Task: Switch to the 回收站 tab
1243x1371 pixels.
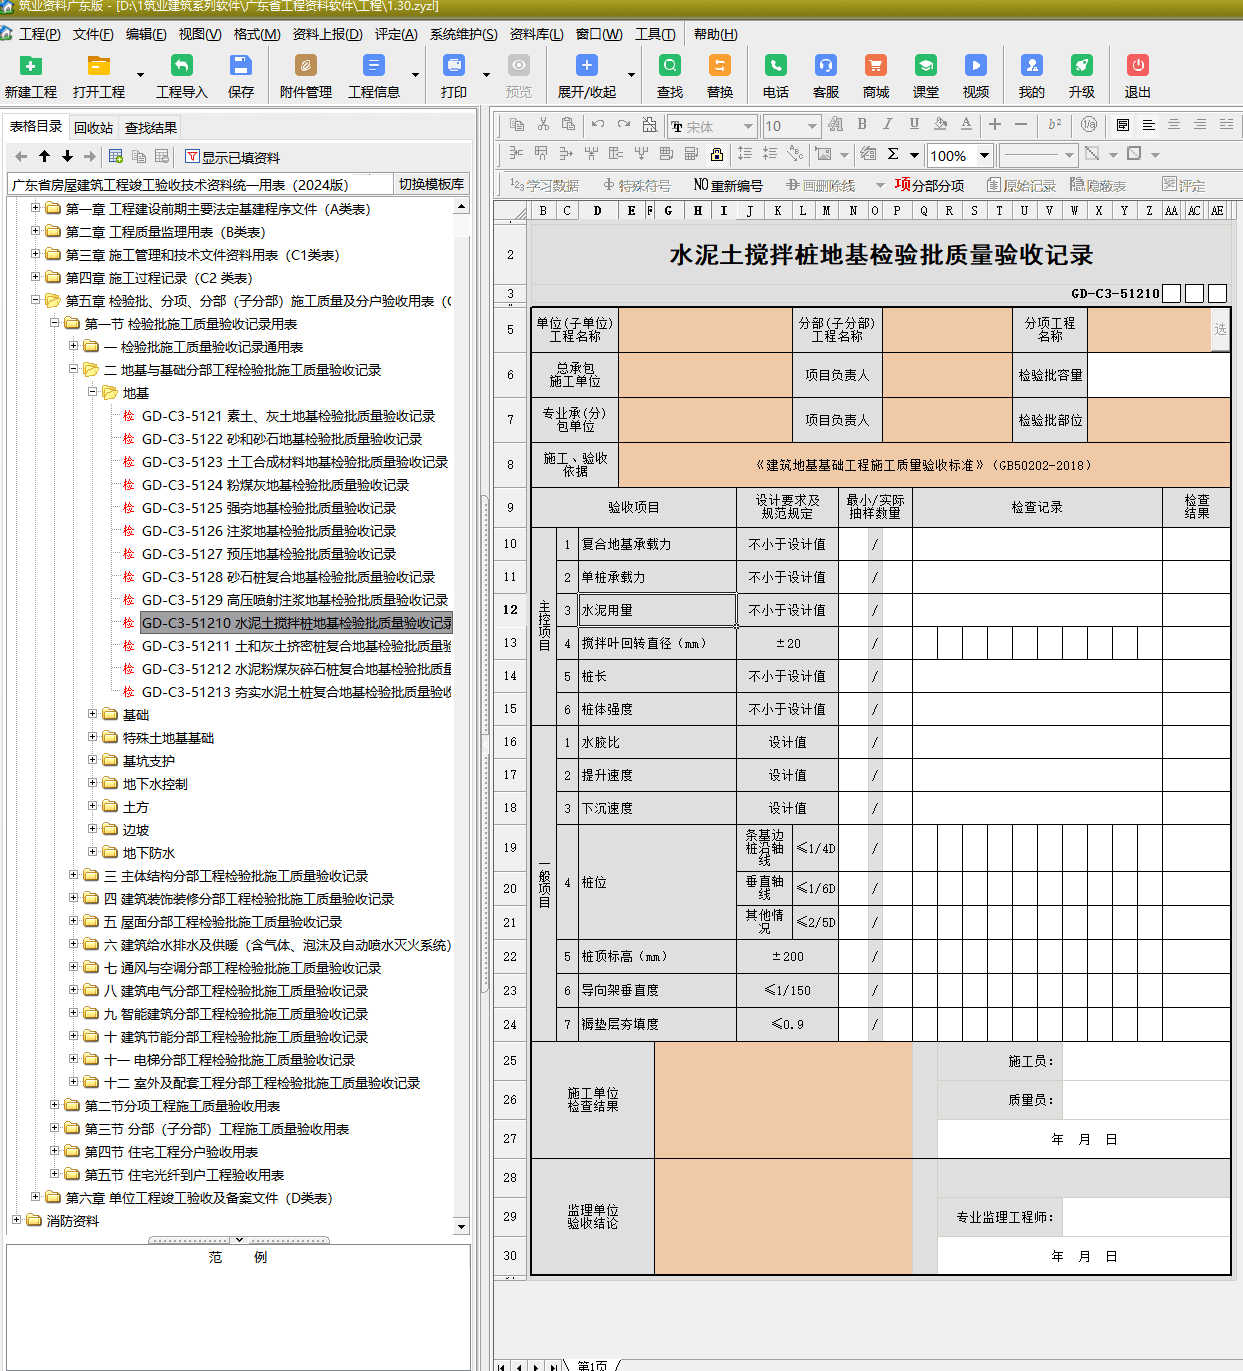Action: click(93, 128)
